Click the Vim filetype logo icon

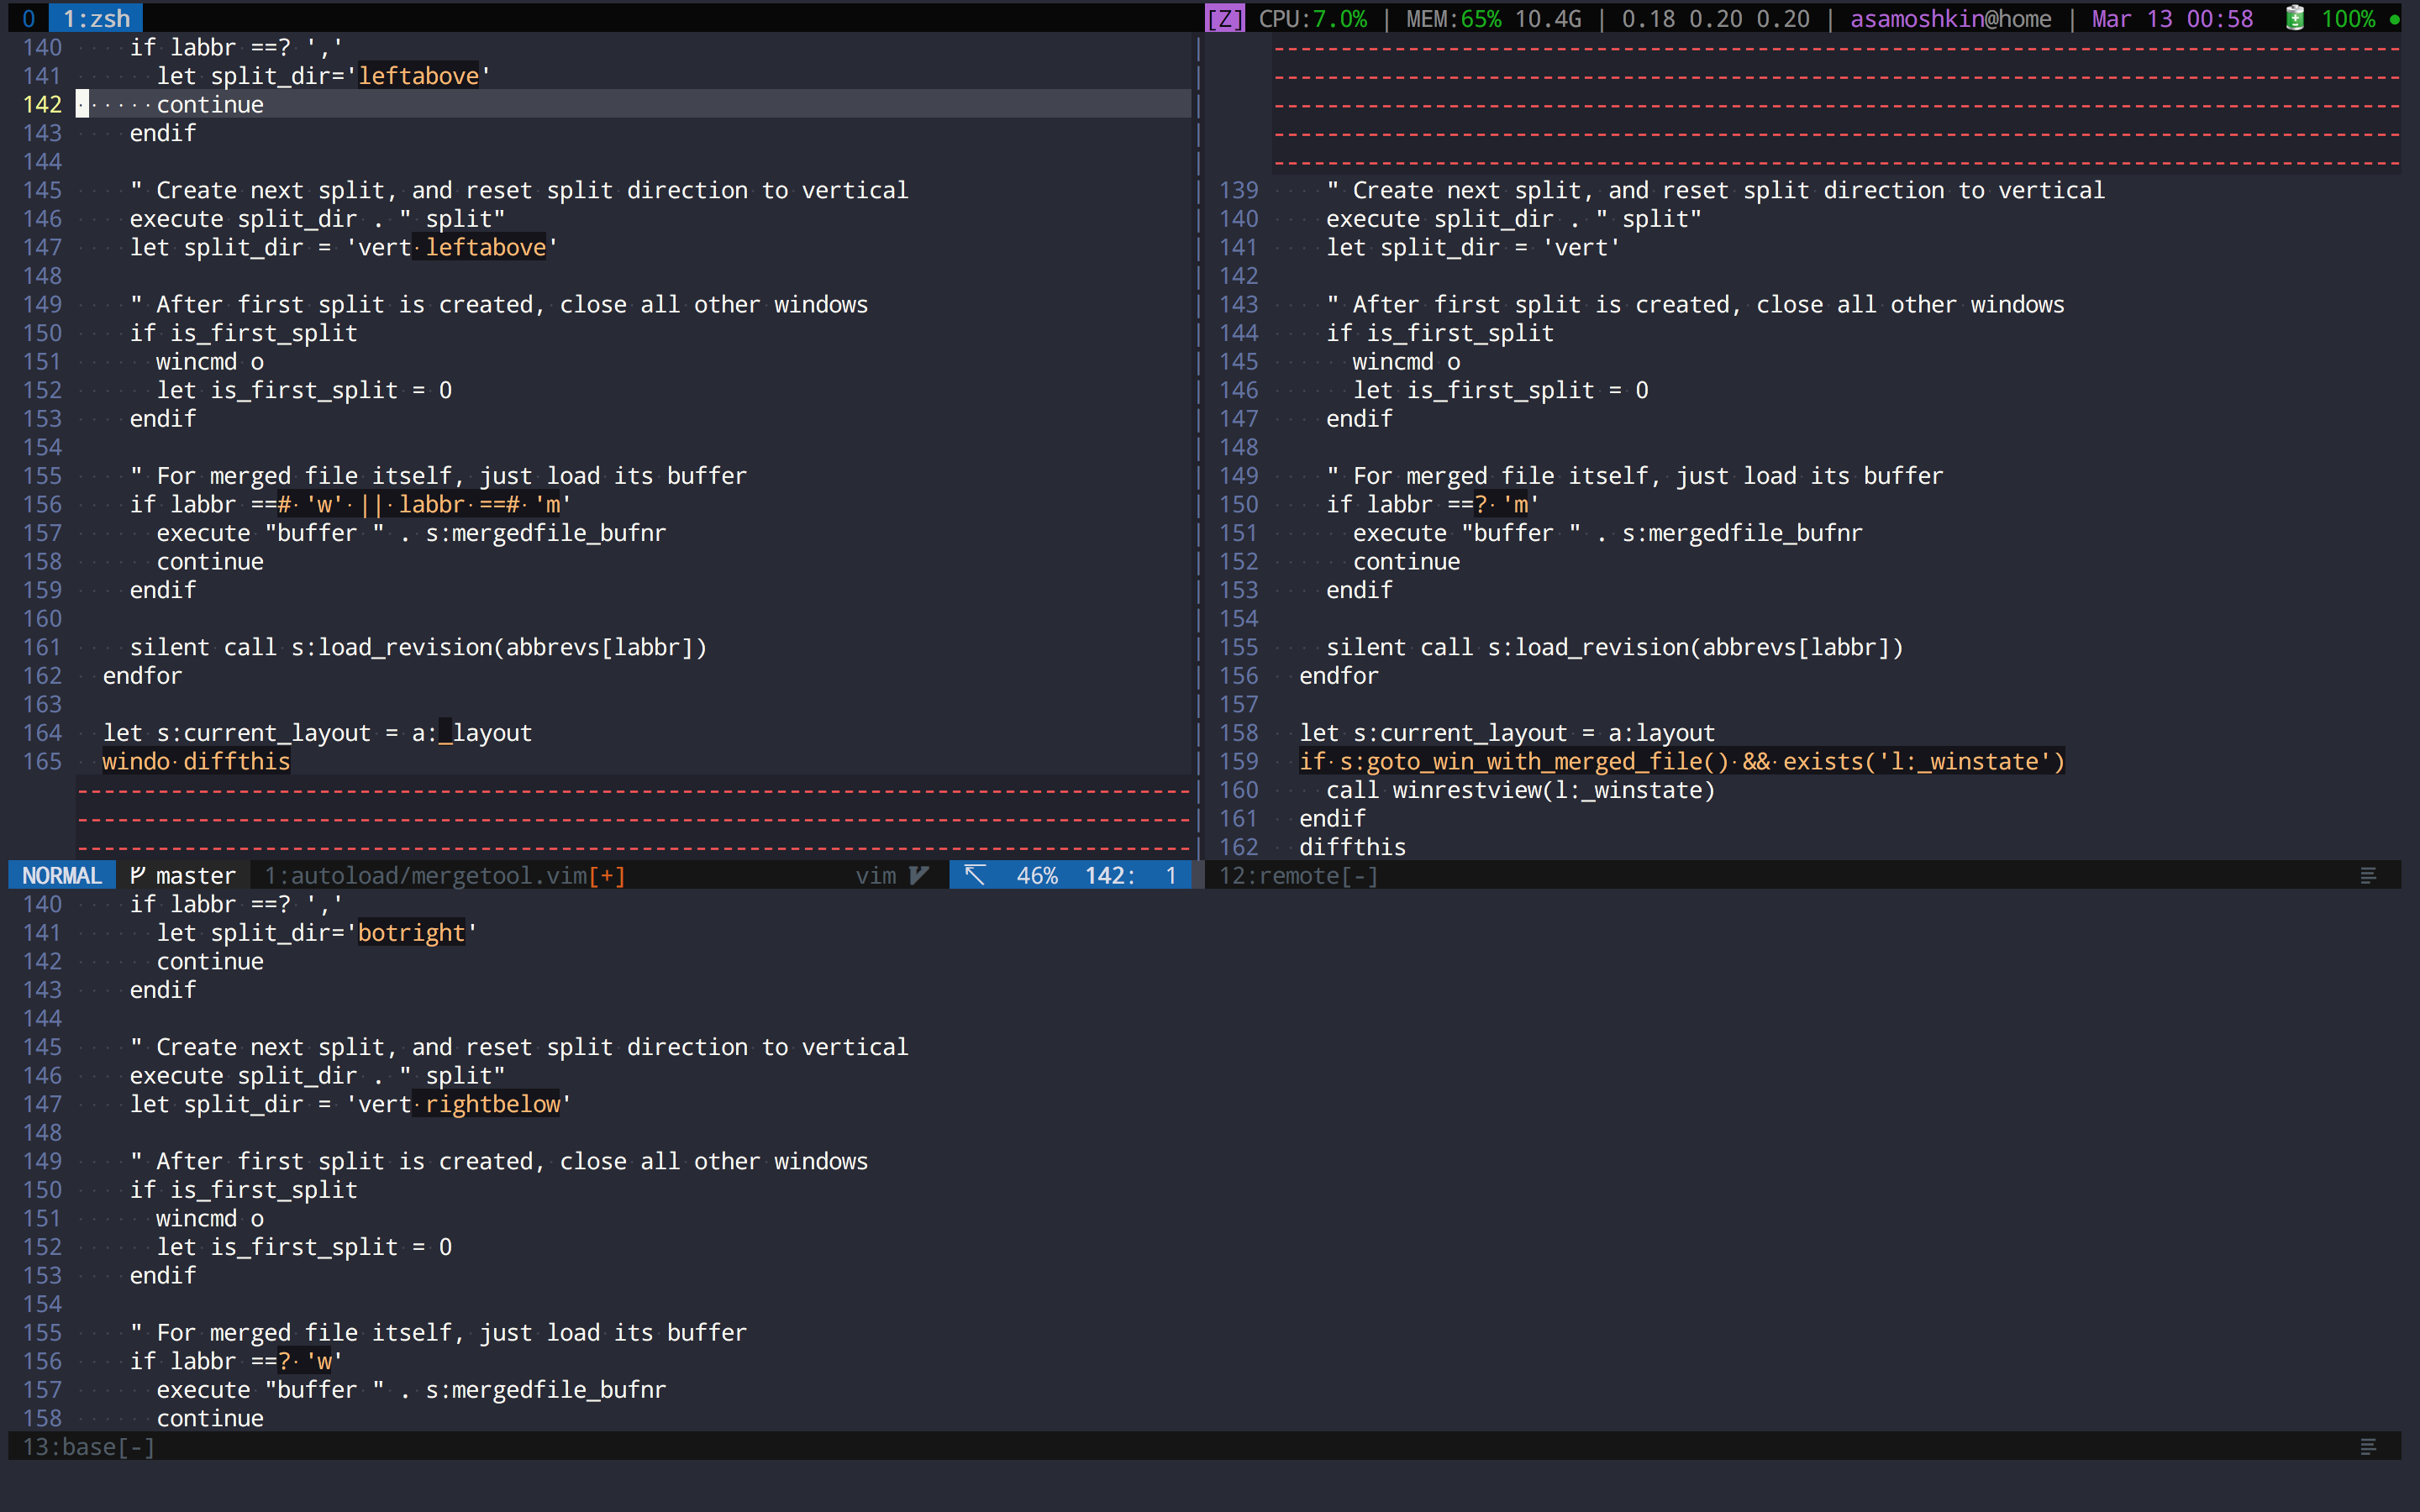click(919, 875)
